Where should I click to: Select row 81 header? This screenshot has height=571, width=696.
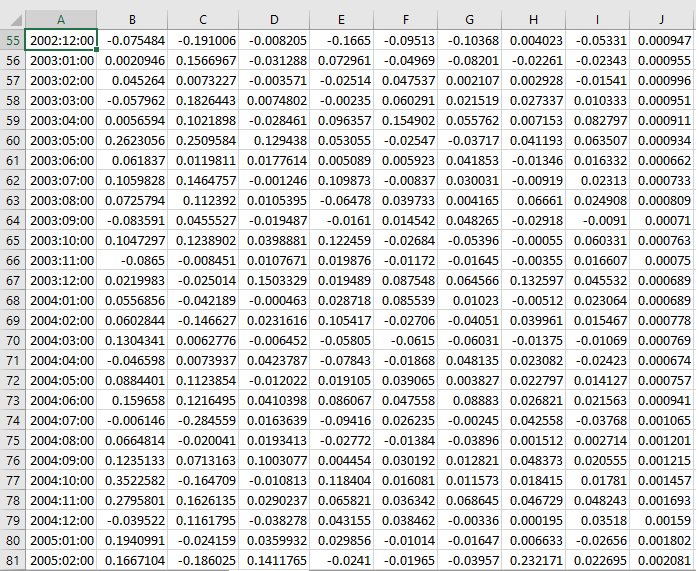tap(12, 560)
